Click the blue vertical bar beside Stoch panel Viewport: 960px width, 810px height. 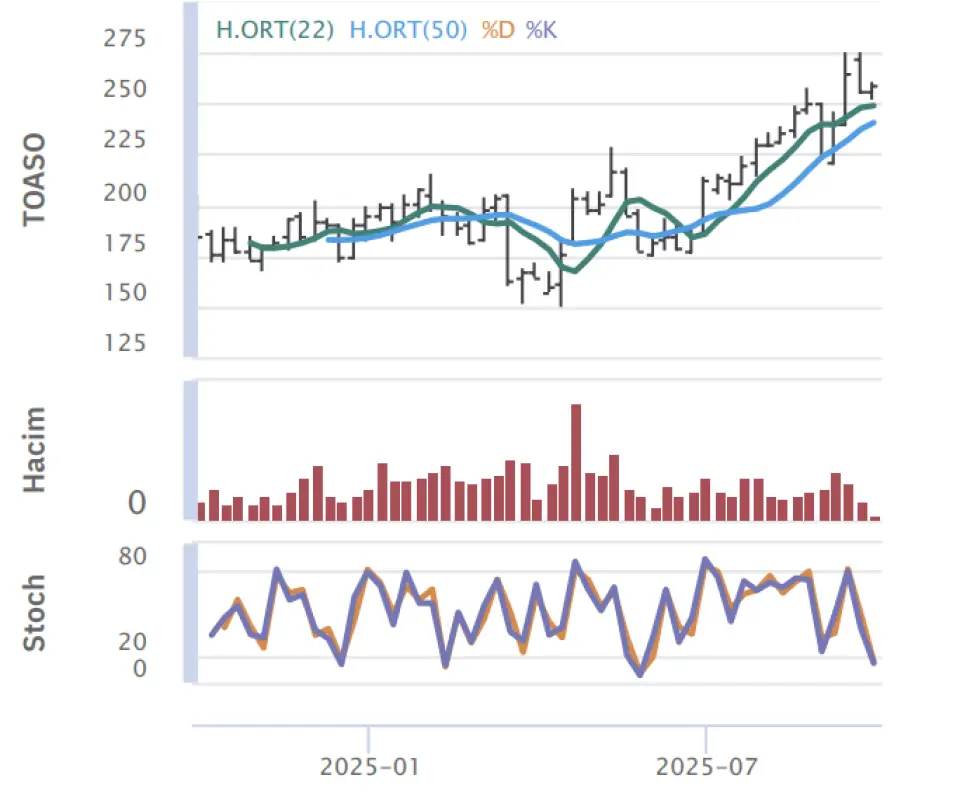(190, 614)
